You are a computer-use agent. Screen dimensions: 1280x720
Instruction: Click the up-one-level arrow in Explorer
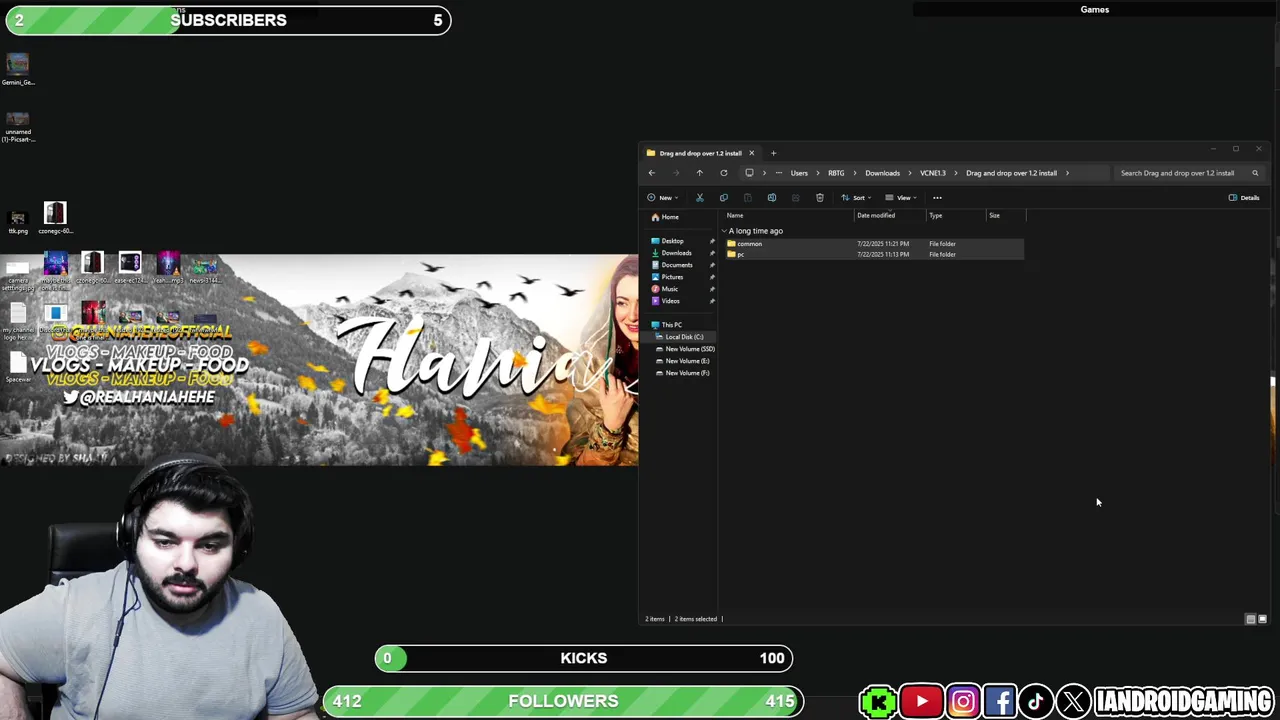pos(700,173)
